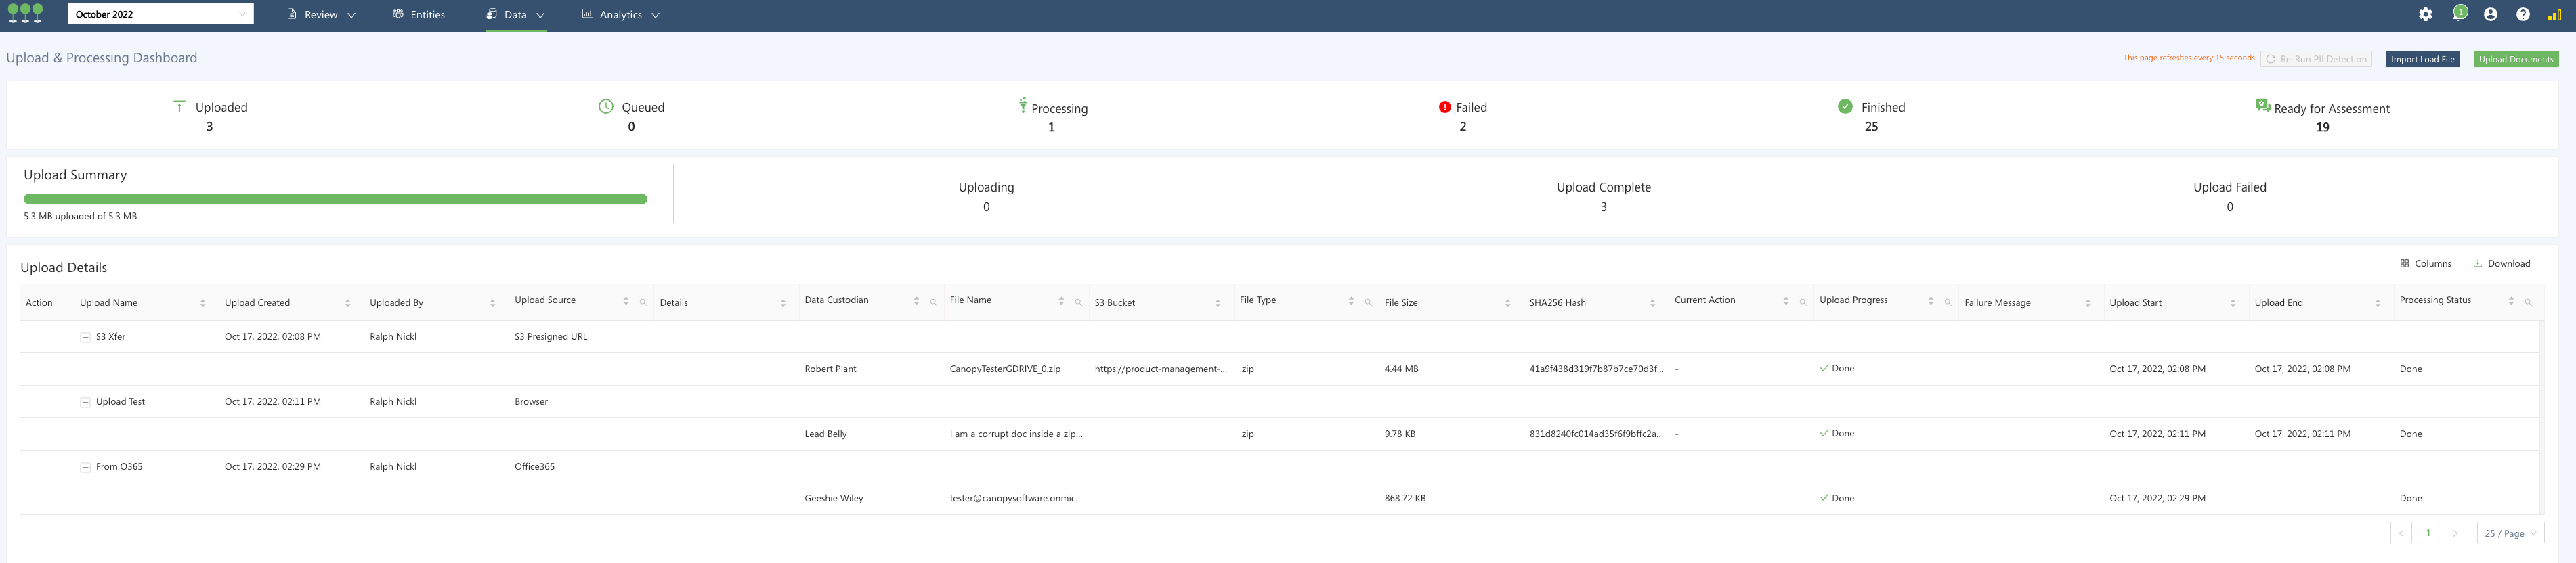Image resolution: width=2576 pixels, height=563 pixels.
Task: Click the green Finished checkmark icon
Action: (1845, 106)
